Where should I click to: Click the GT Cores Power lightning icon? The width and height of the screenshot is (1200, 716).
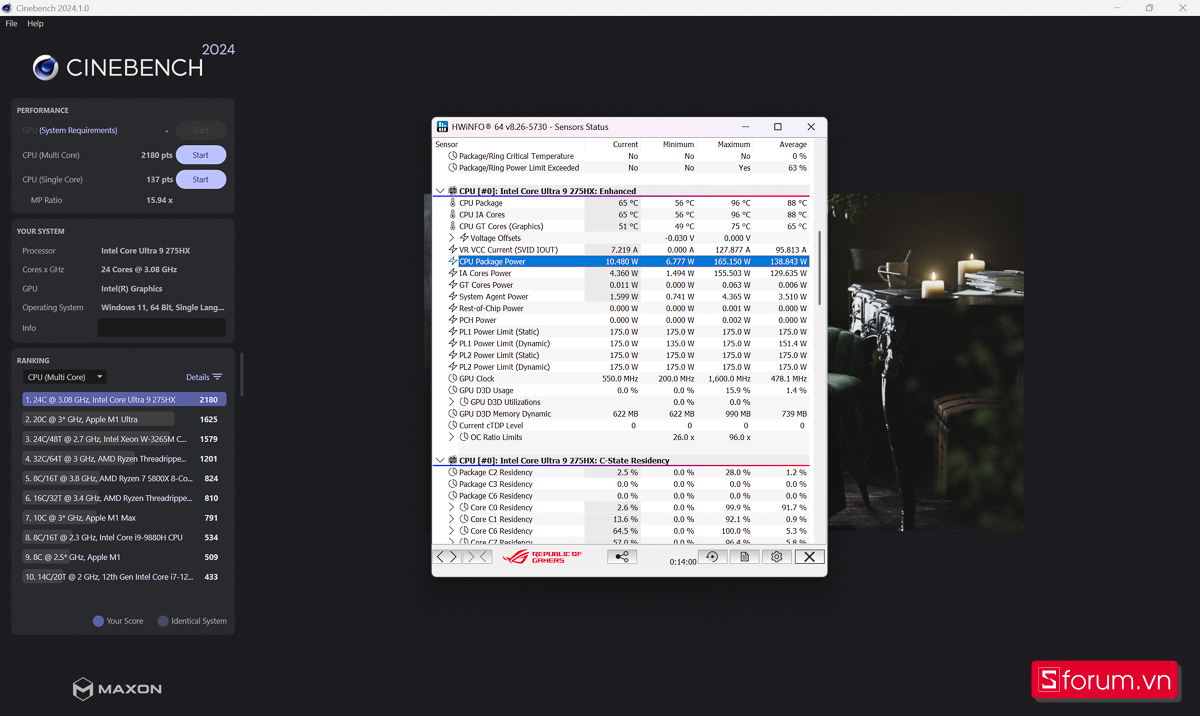(452, 285)
